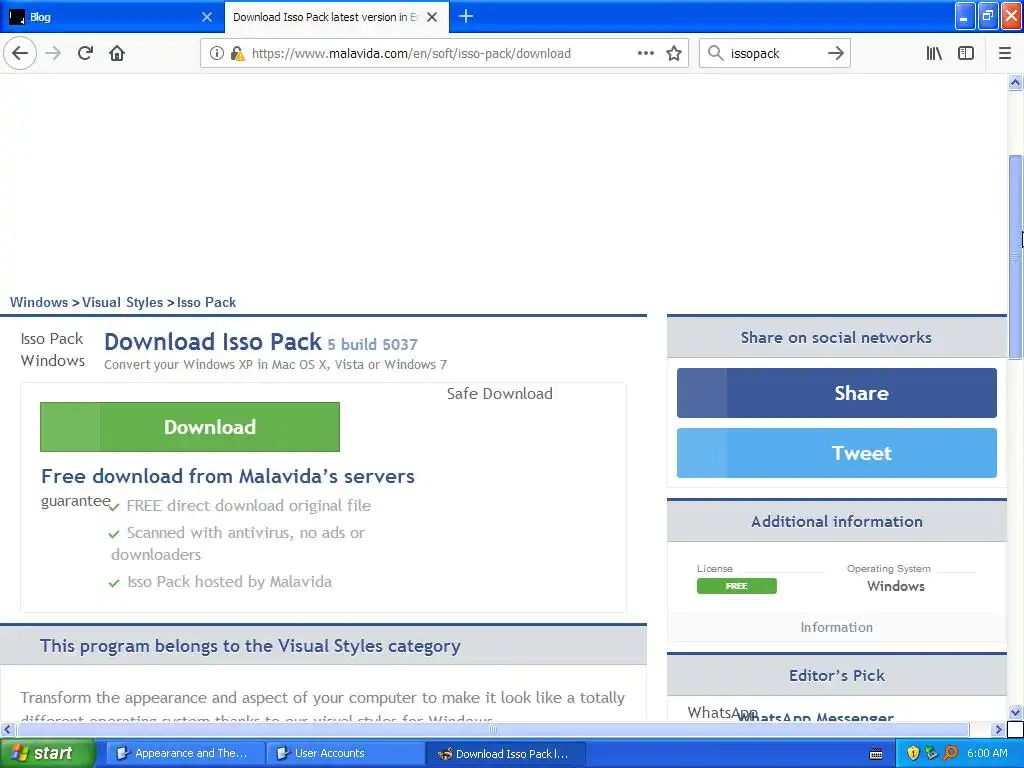Focus the issopack search field
This screenshot has height=768, width=1024.
(775, 54)
